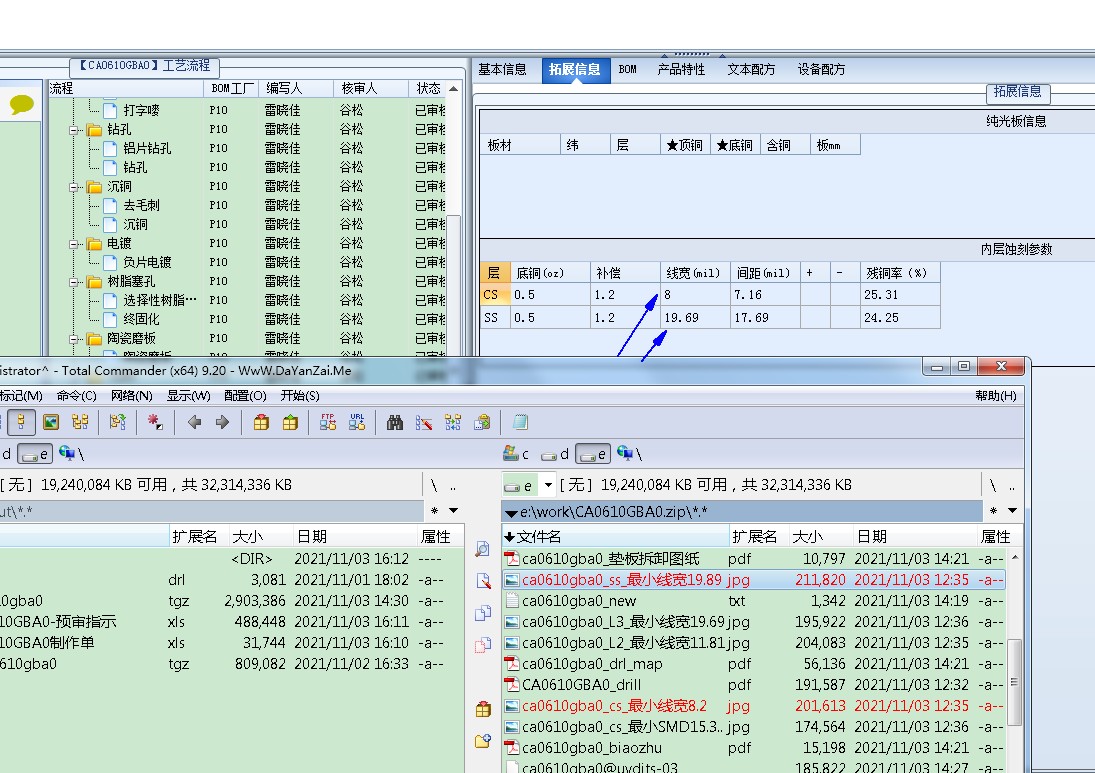Switch to the BOM tab
The image size is (1095, 773).
tap(628, 69)
